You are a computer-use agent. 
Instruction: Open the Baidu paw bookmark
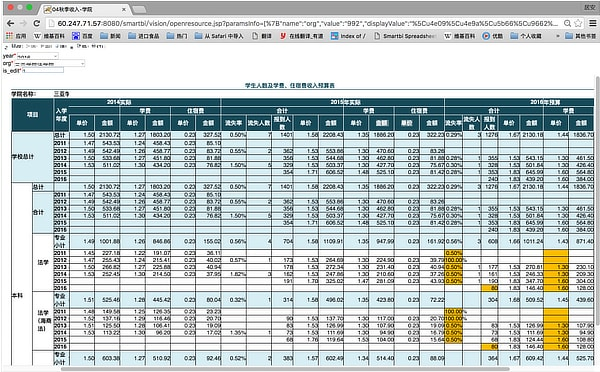click(82, 36)
